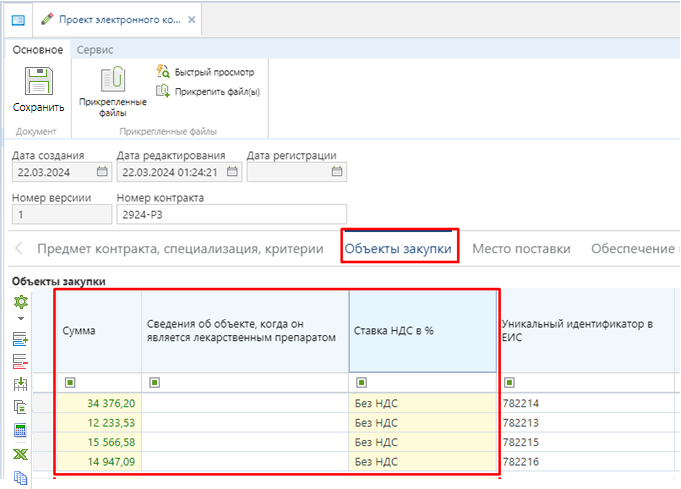Close the Проект электронного ко... tab

pos(192,20)
